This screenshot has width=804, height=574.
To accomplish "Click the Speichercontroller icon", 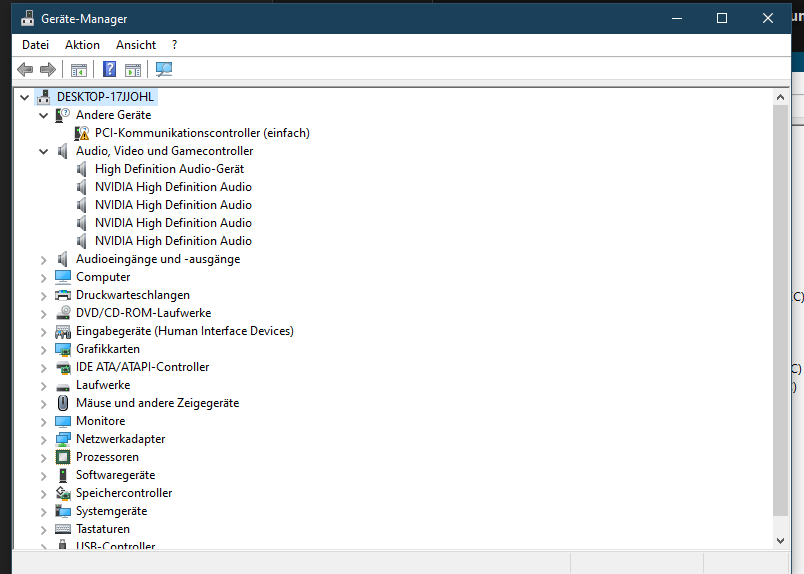I will click(63, 493).
